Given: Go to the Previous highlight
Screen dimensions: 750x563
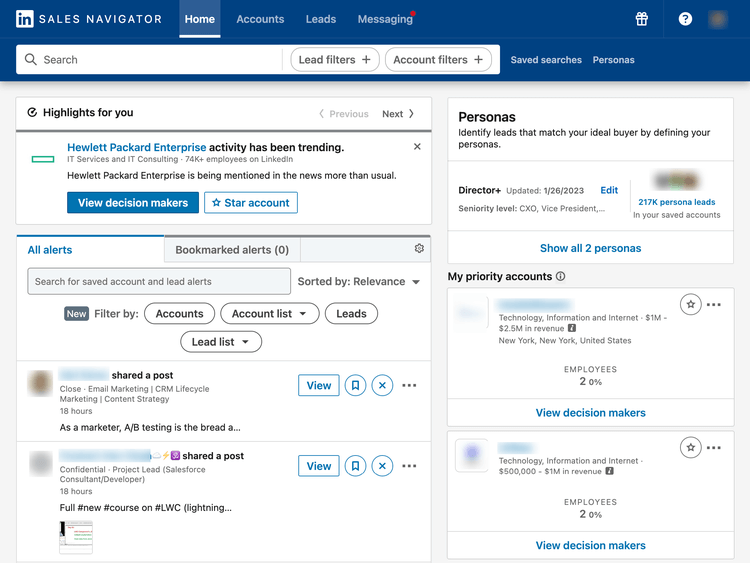Looking at the screenshot, I should (x=343, y=114).
